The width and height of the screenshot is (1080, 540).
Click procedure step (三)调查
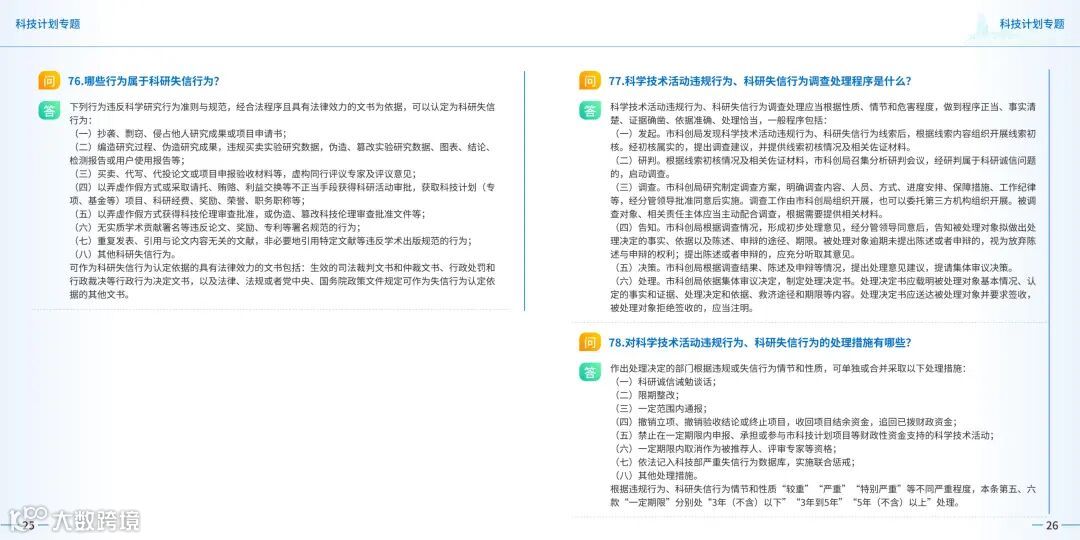pos(823,200)
